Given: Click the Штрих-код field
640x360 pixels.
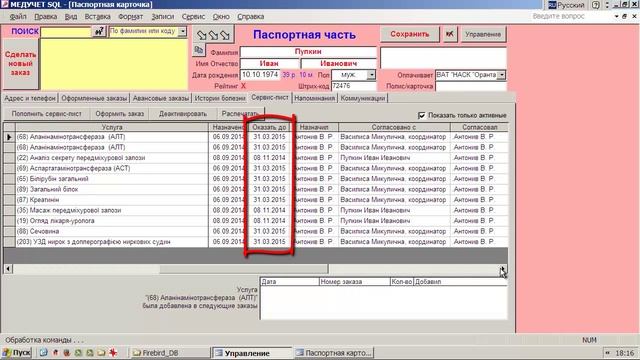Looking at the screenshot, I should click(353, 86).
